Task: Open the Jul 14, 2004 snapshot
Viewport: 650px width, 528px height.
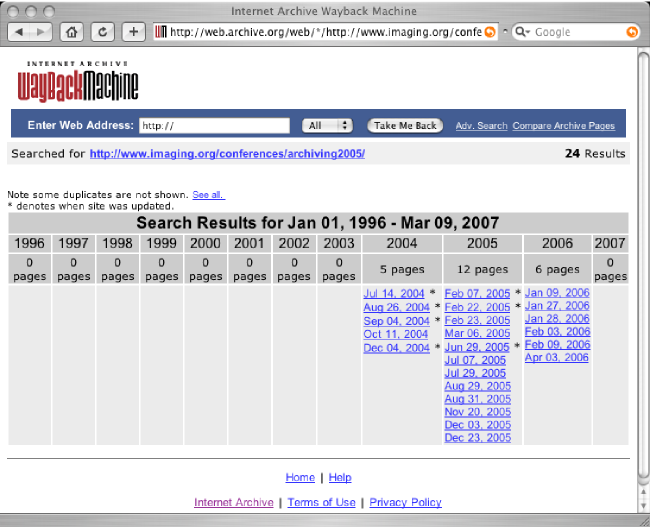Action: [x=394, y=294]
